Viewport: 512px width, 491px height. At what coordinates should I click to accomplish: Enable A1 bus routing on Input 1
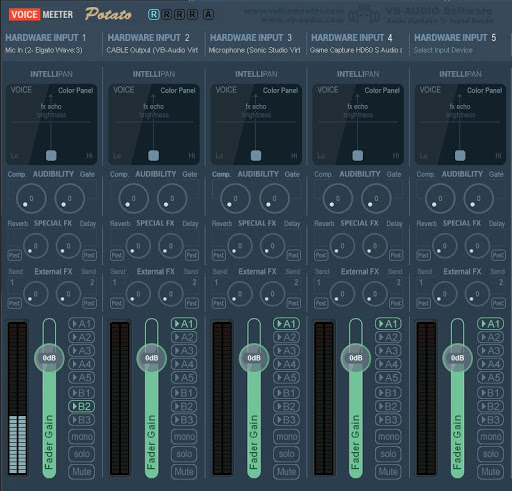pyautogui.click(x=82, y=324)
